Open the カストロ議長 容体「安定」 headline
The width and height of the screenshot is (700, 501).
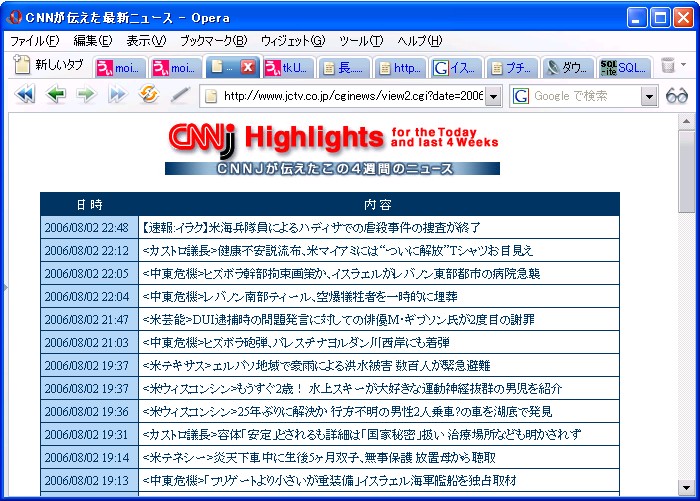coord(362,435)
